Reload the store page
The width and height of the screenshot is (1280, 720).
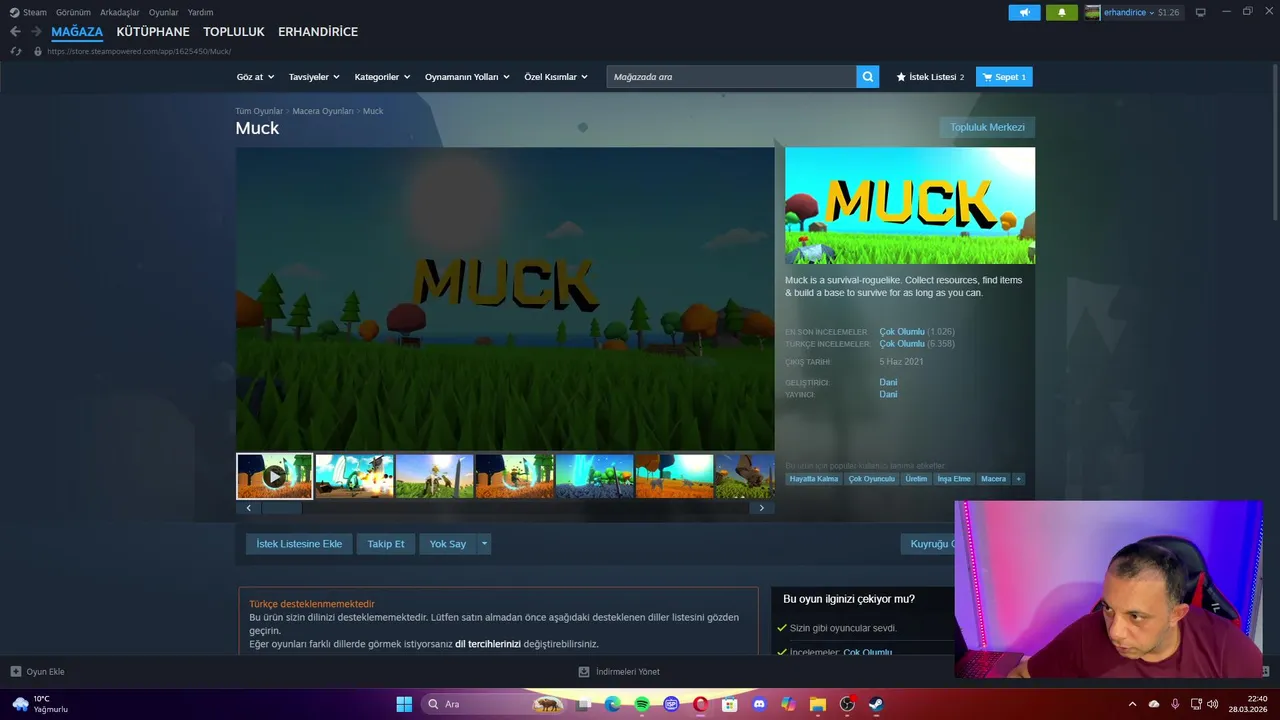[16, 51]
